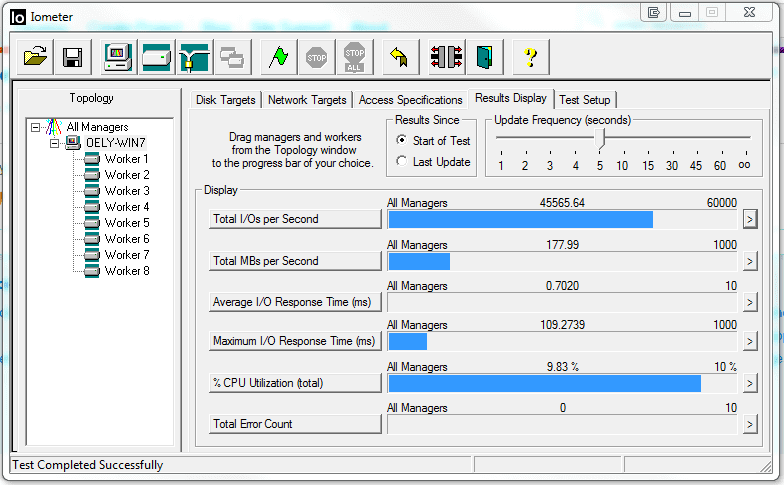Image resolution: width=784 pixels, height=485 pixels.
Task: Open the Test Setup tab
Action: (584, 100)
